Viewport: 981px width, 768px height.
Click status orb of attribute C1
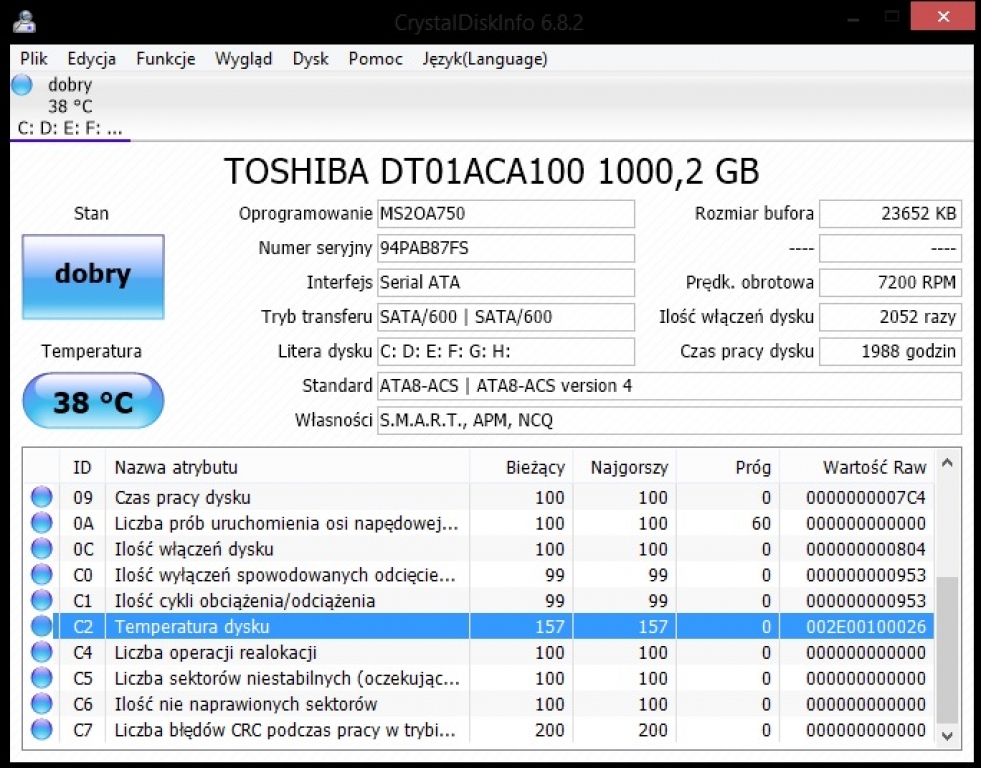41,600
